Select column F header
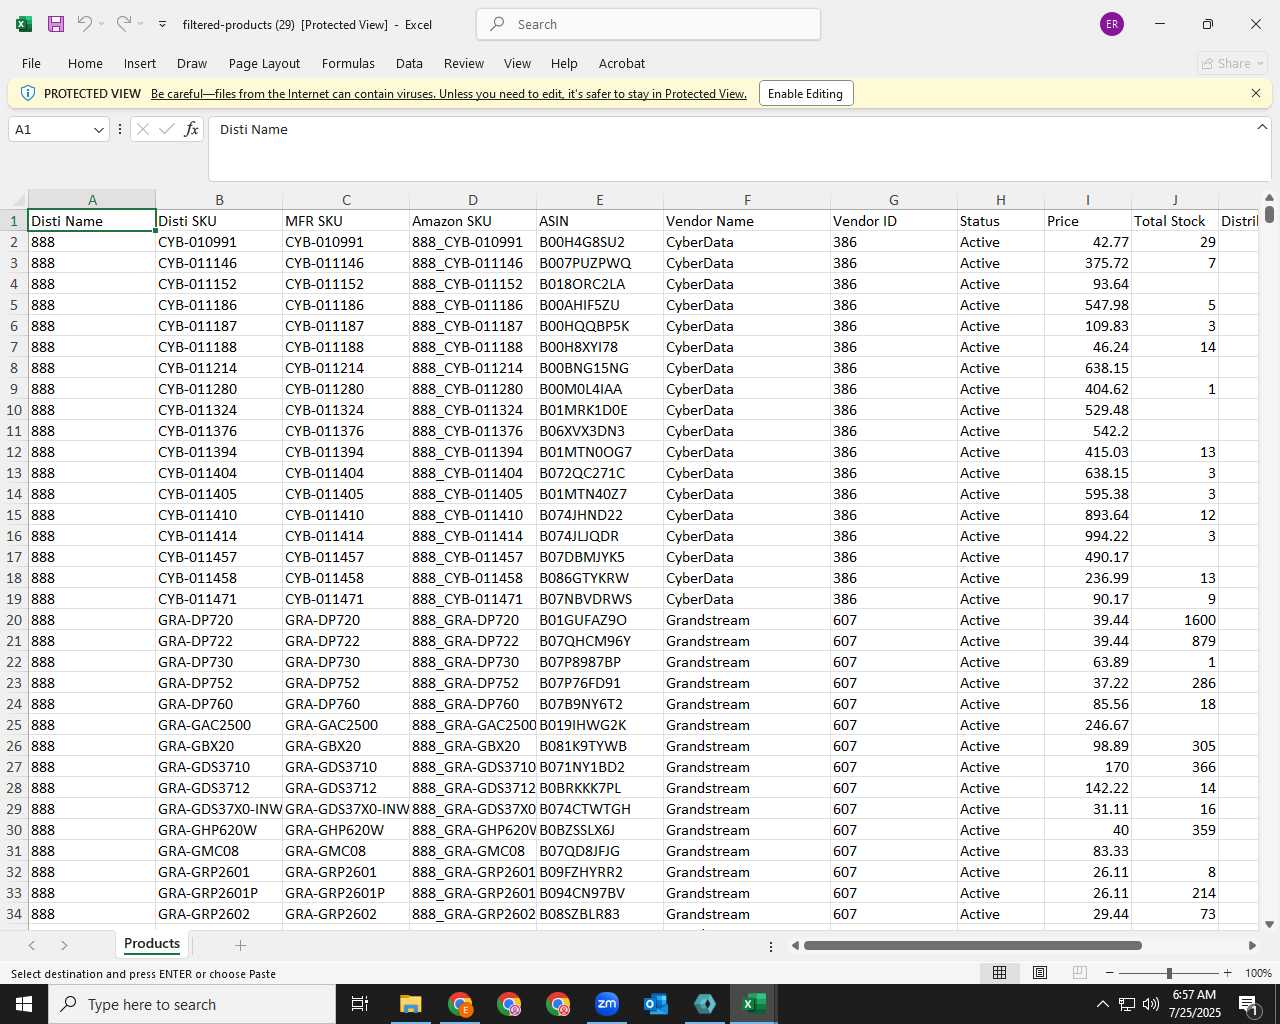This screenshot has height=1024, width=1280. pyautogui.click(x=747, y=200)
